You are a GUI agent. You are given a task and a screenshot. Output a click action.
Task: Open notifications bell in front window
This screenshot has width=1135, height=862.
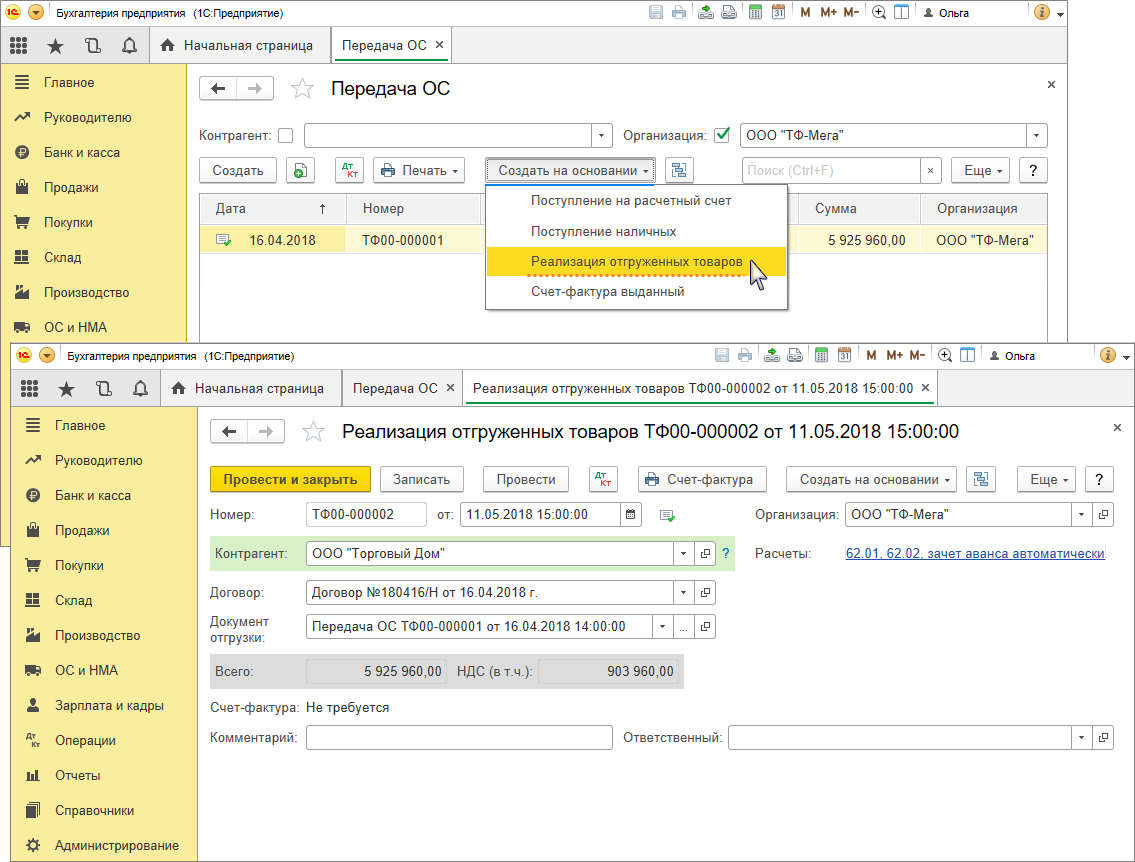point(140,389)
